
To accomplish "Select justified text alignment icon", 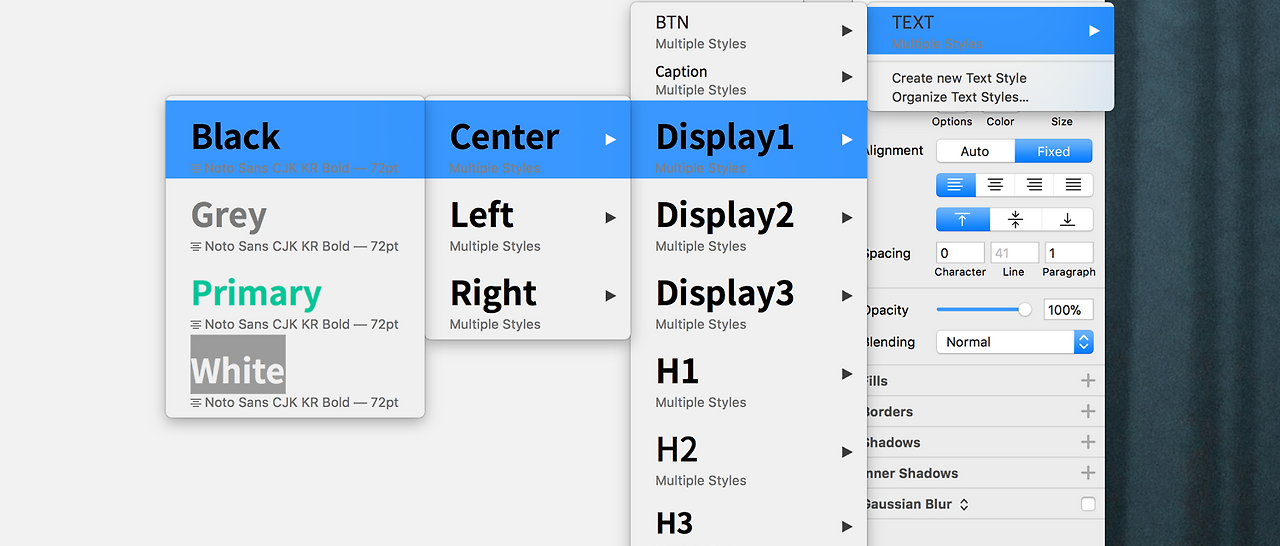I will pyautogui.click(x=1073, y=185).
